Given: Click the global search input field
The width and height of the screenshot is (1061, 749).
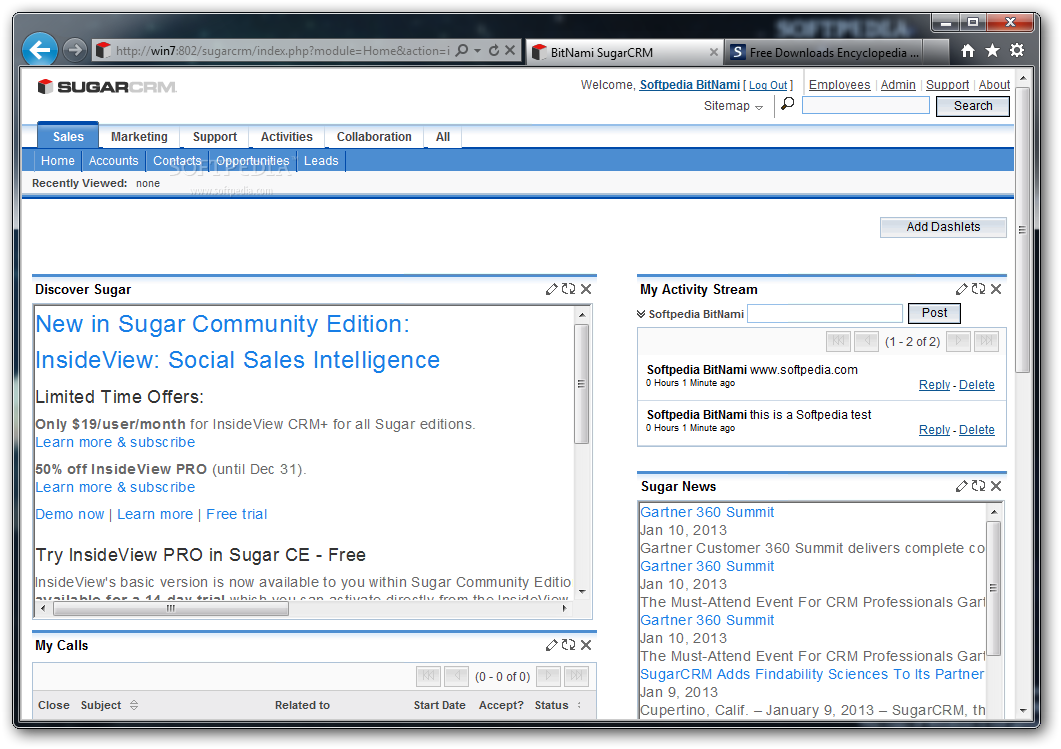Looking at the screenshot, I should coord(865,105).
